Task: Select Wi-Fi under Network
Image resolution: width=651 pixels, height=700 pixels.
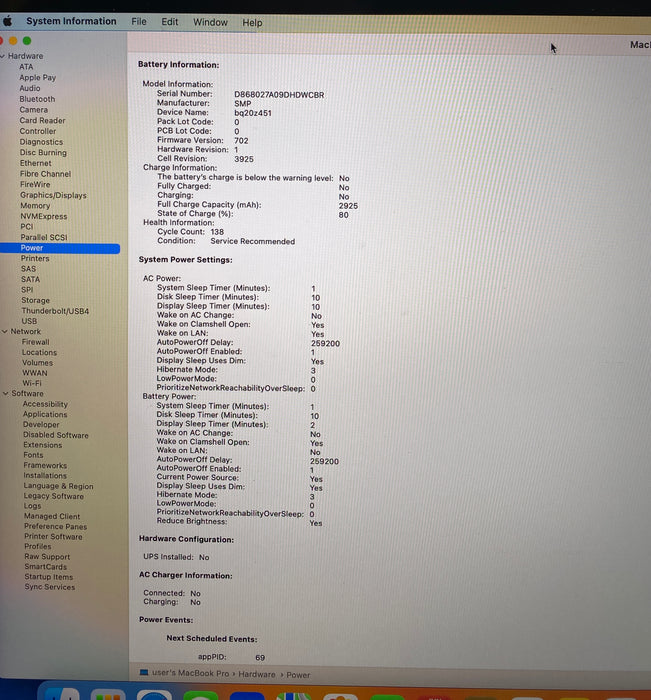Action: tap(32, 383)
